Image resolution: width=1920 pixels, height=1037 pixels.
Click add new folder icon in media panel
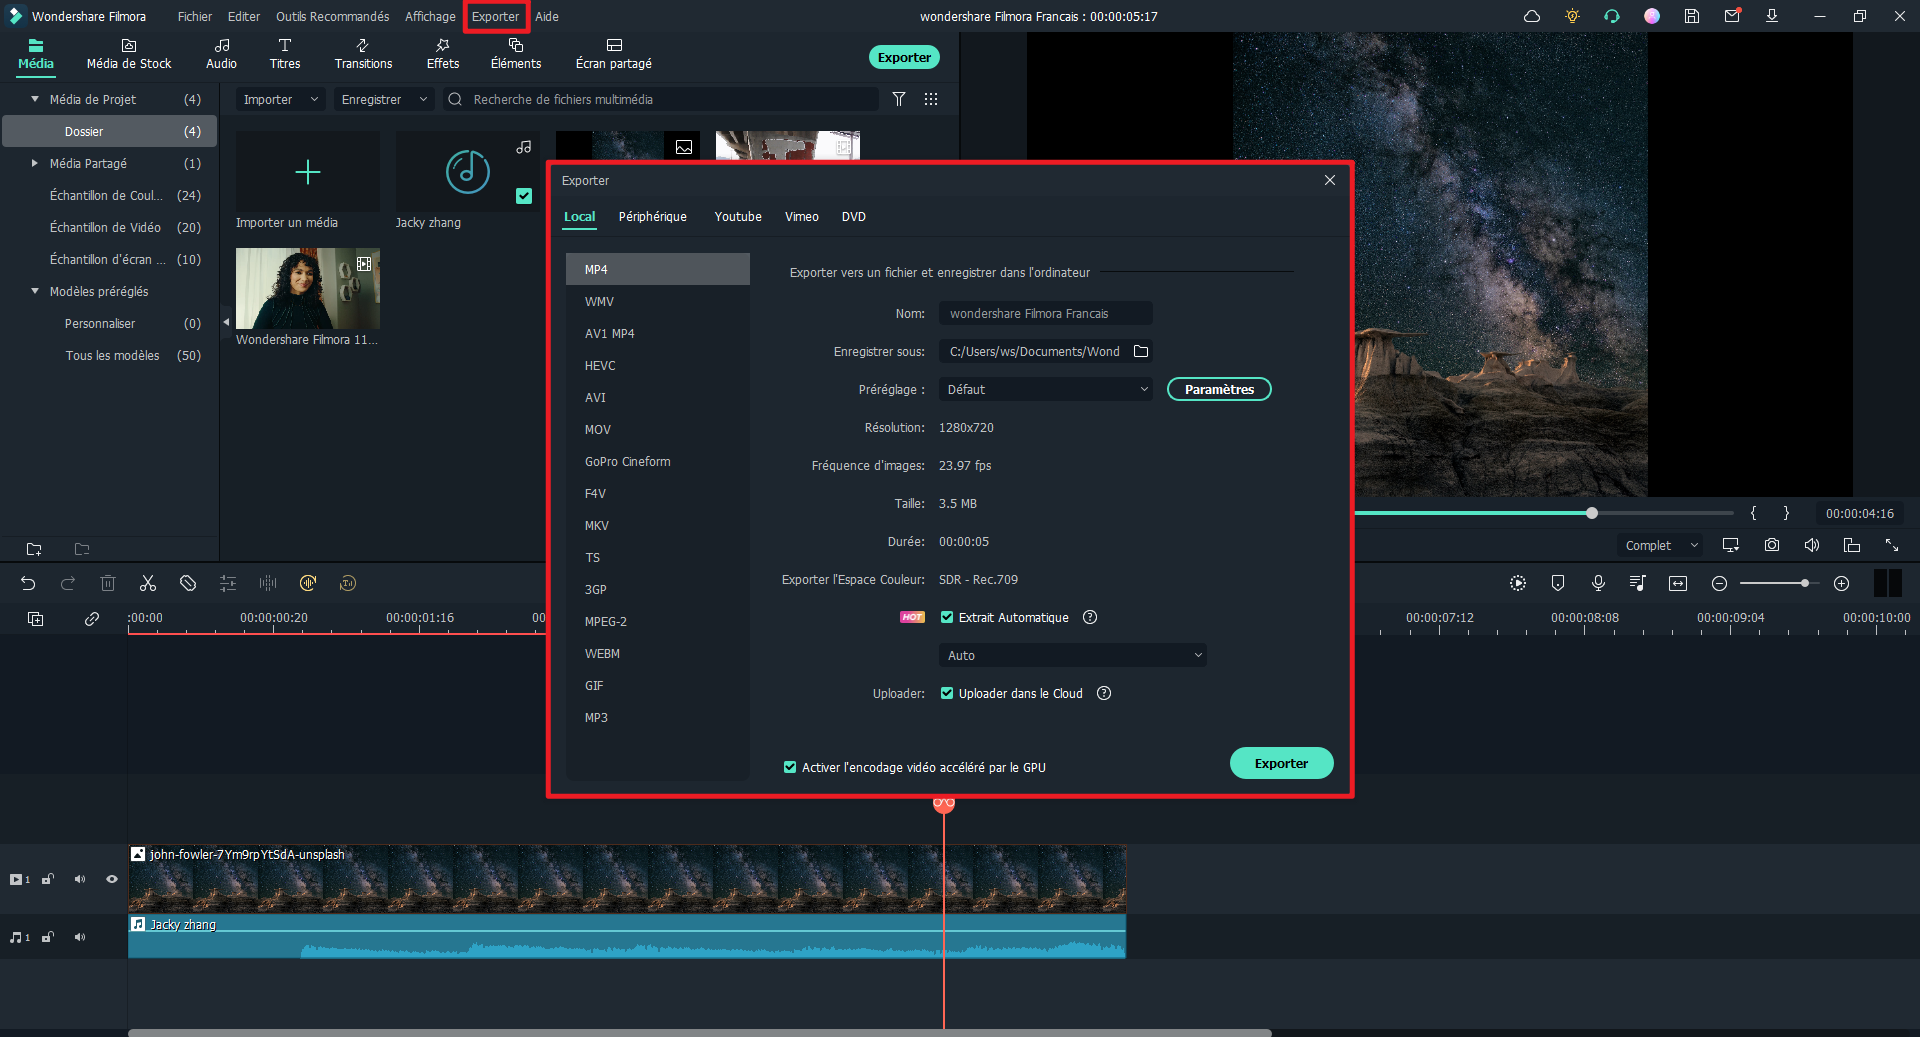(34, 549)
